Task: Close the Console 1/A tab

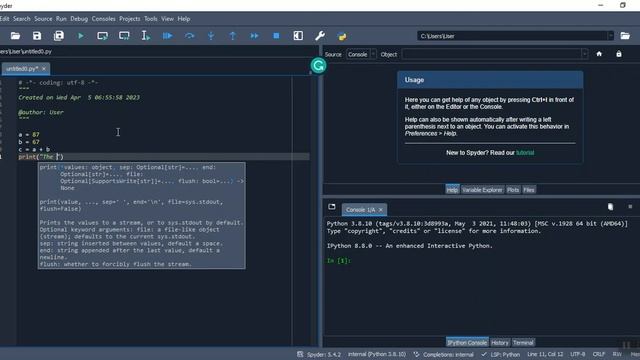Action: point(381,210)
